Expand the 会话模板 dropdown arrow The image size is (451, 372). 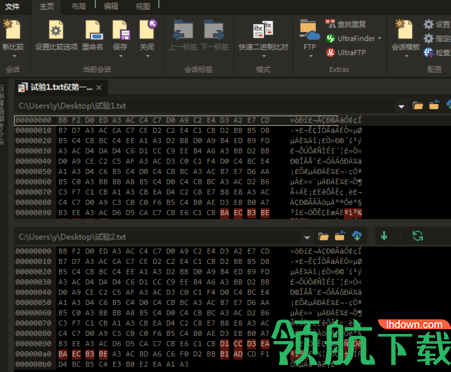(x=406, y=56)
